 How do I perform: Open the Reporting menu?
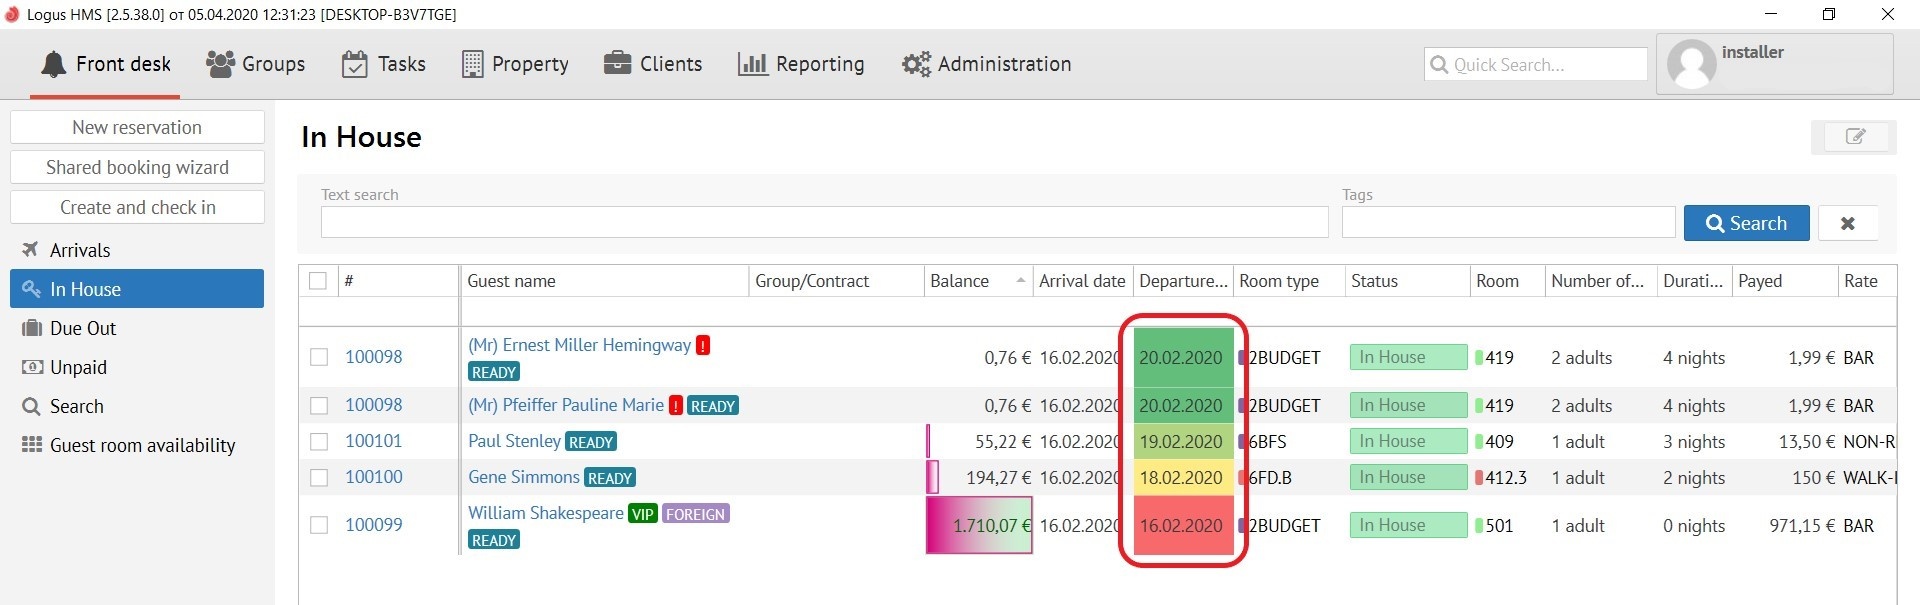point(801,64)
